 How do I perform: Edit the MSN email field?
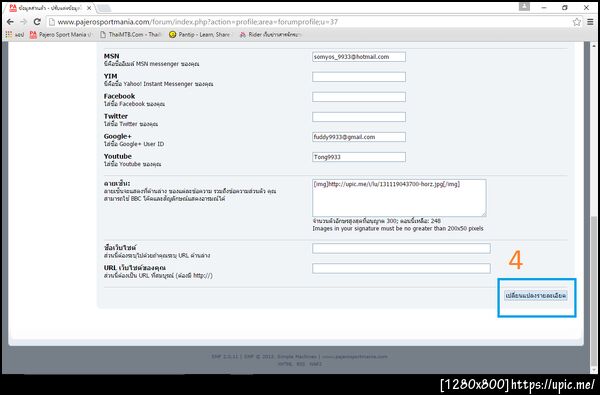tap(359, 57)
